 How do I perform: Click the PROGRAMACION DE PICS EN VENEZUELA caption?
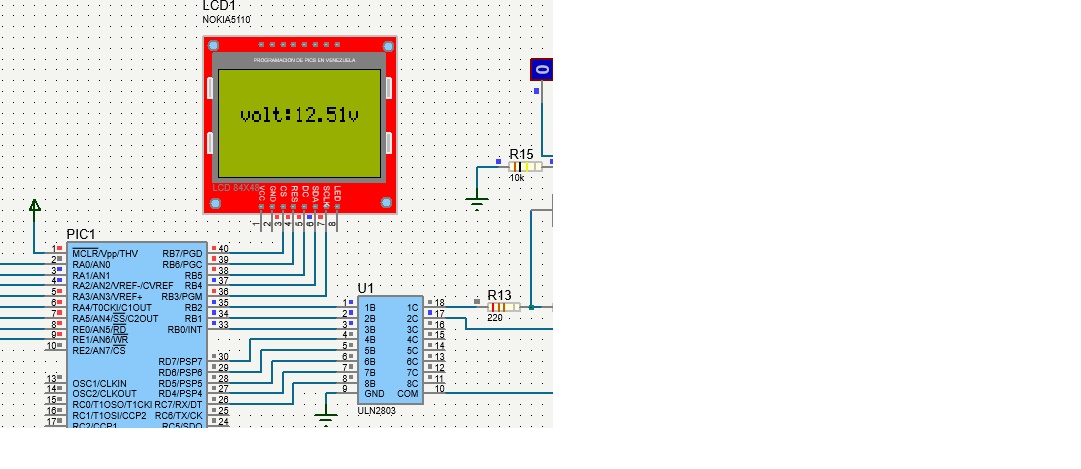305,60
